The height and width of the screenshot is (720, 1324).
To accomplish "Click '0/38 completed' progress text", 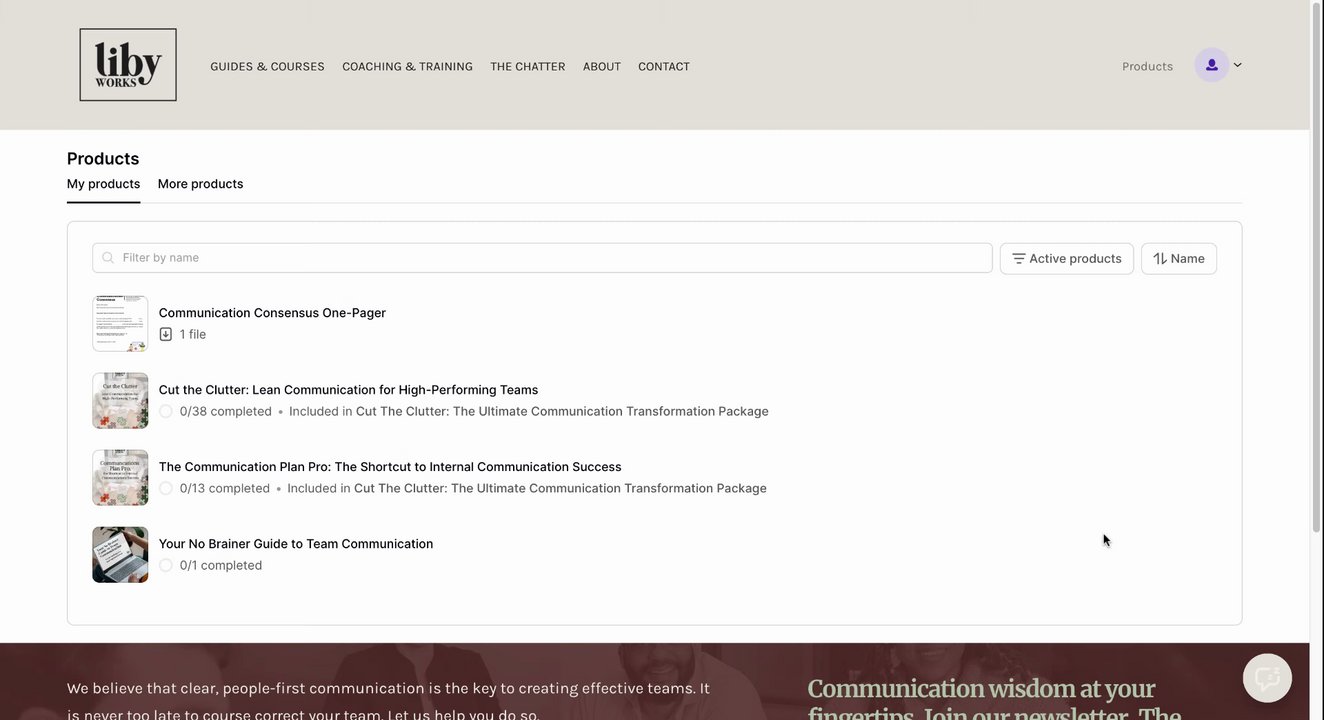I will pyautogui.click(x=226, y=411).
